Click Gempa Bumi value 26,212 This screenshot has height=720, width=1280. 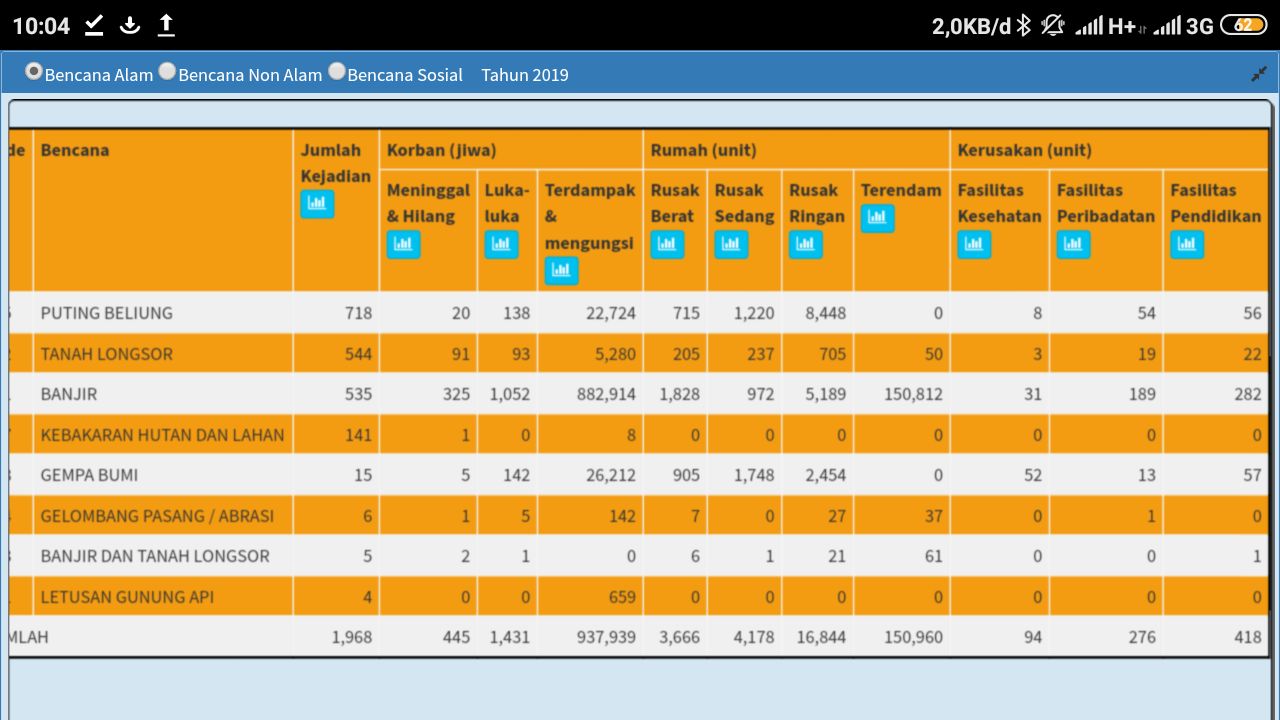click(611, 475)
